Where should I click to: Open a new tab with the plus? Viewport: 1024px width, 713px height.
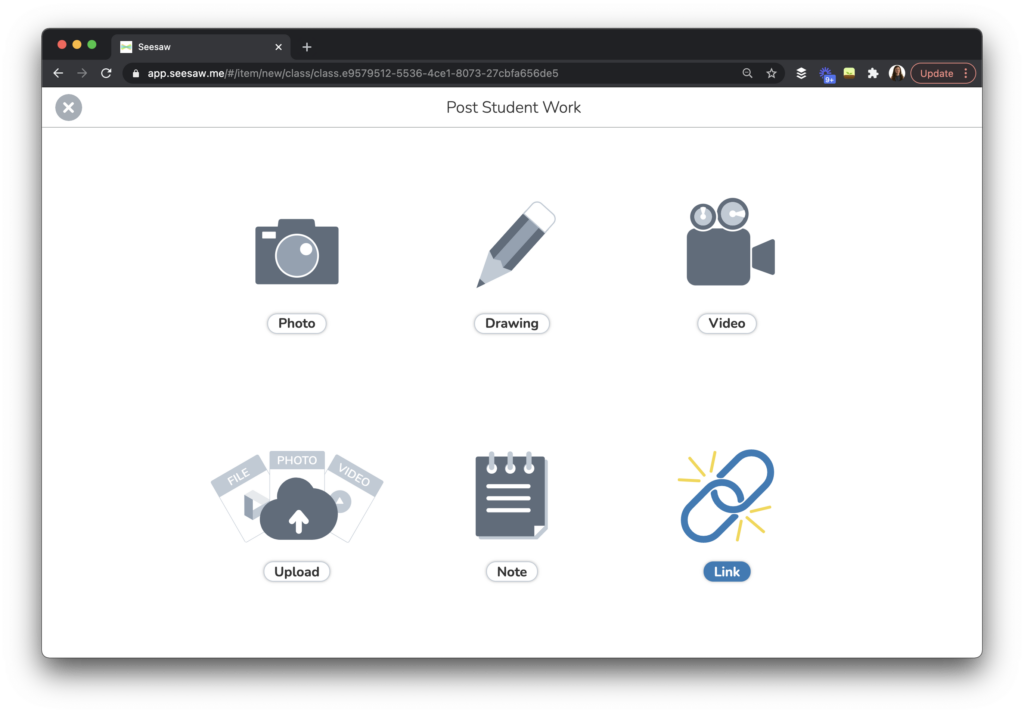pos(307,46)
